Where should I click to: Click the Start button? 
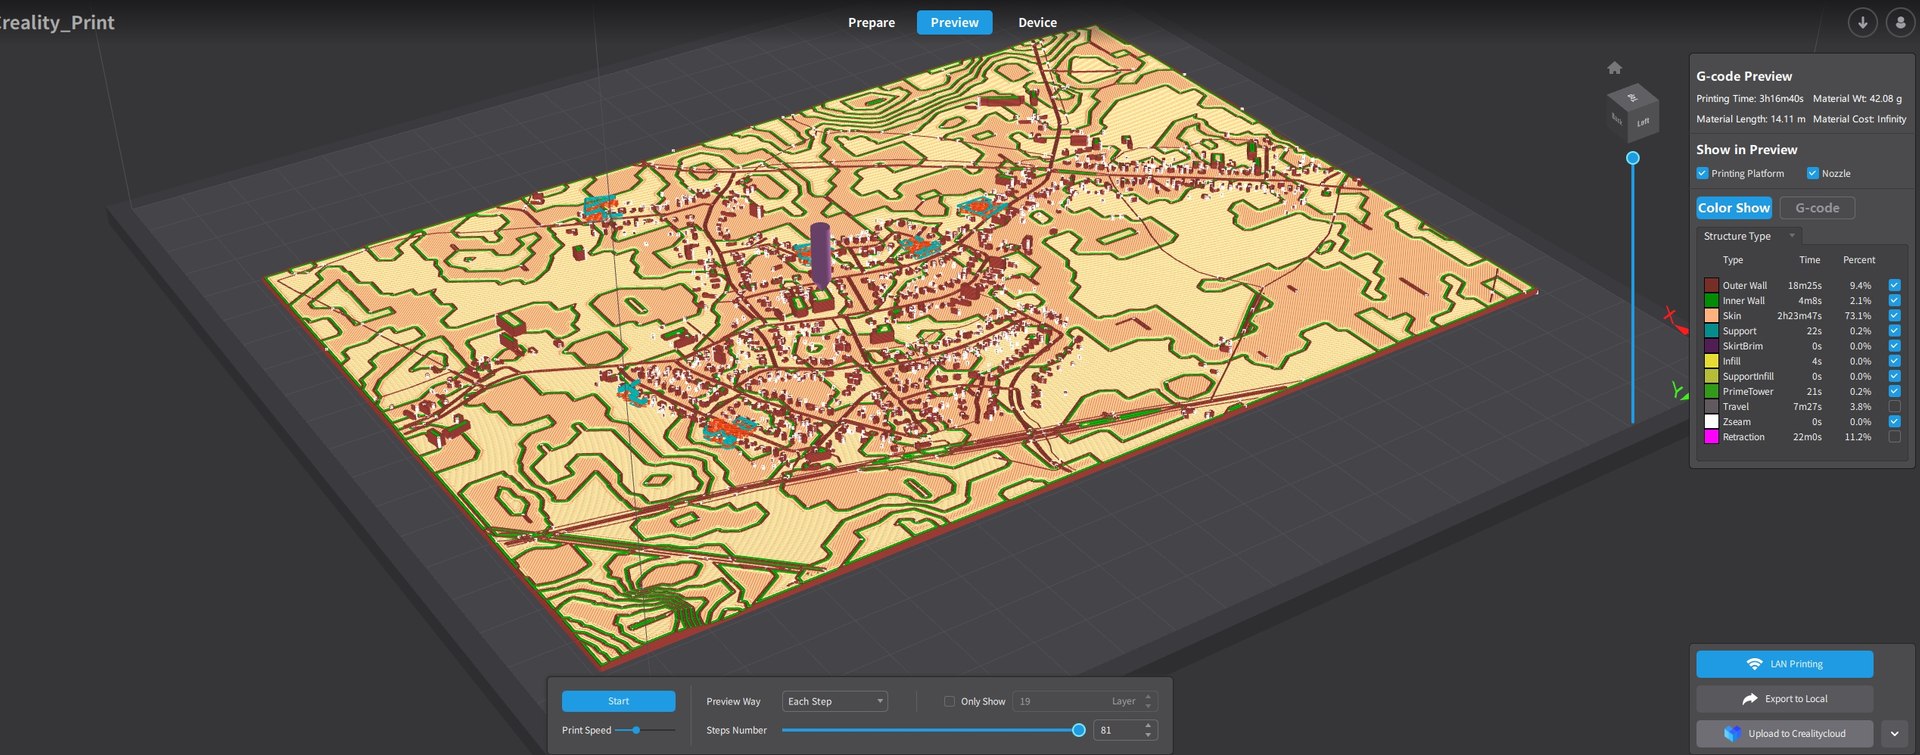point(618,701)
